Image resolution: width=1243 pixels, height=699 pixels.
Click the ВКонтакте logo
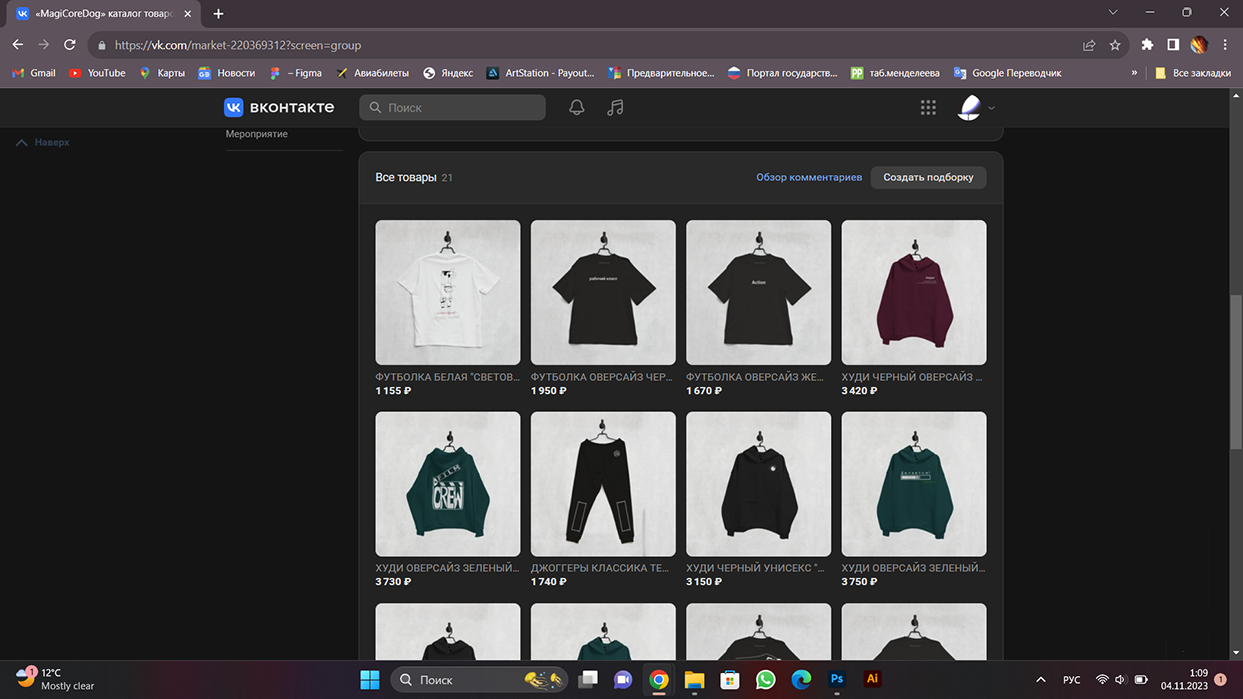click(x=279, y=107)
